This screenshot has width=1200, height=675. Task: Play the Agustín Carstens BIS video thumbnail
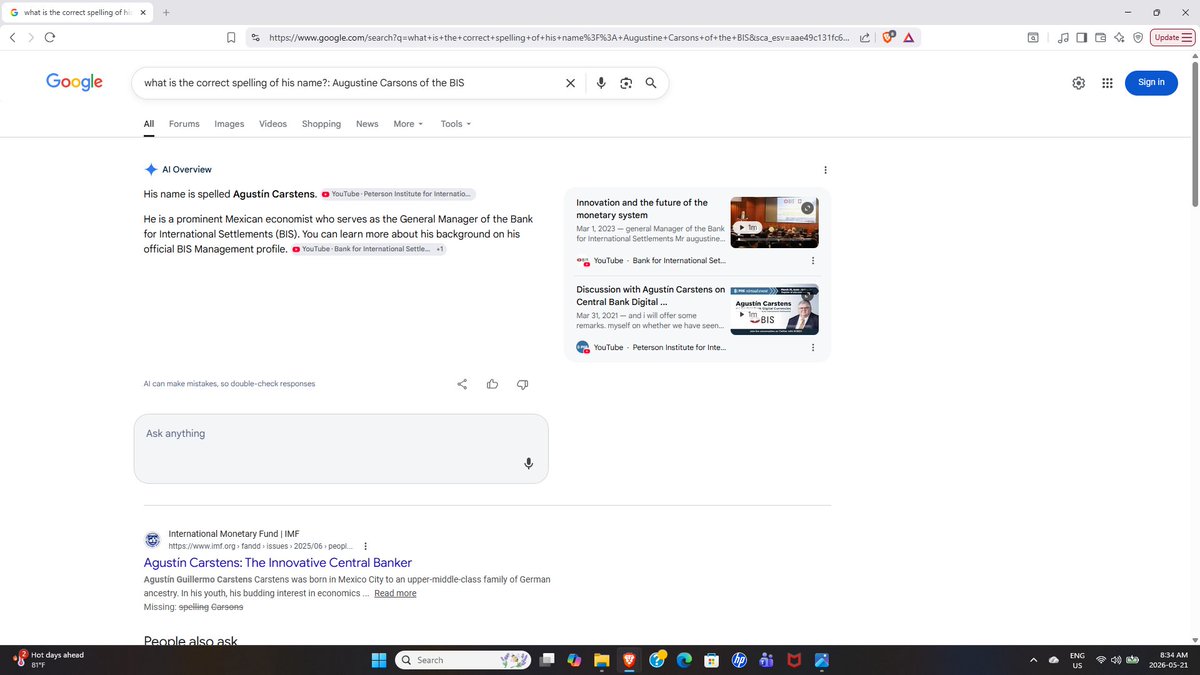click(x=774, y=310)
